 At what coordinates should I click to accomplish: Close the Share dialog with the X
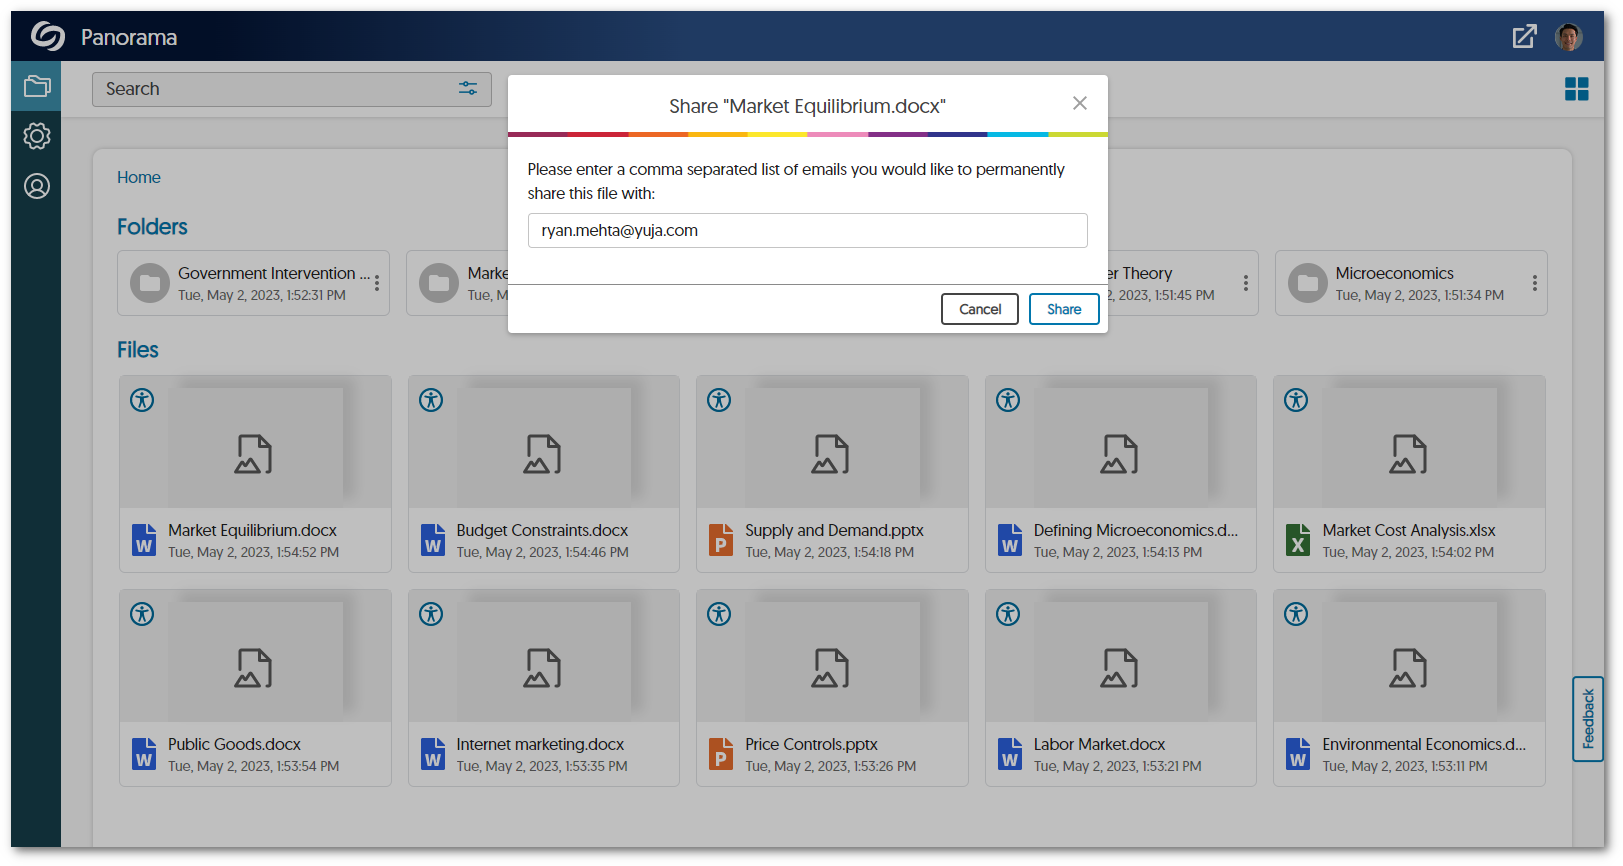point(1079,103)
